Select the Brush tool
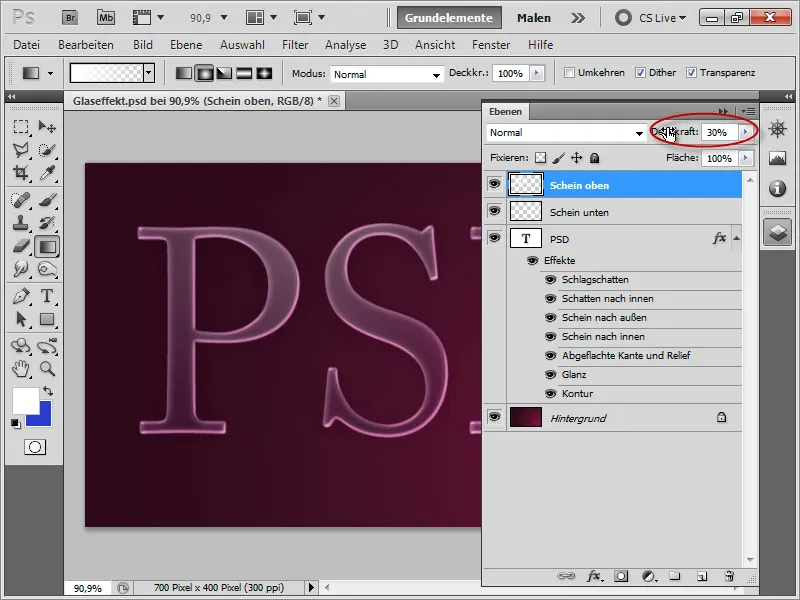Viewport: 800px width, 600px height. 47,200
